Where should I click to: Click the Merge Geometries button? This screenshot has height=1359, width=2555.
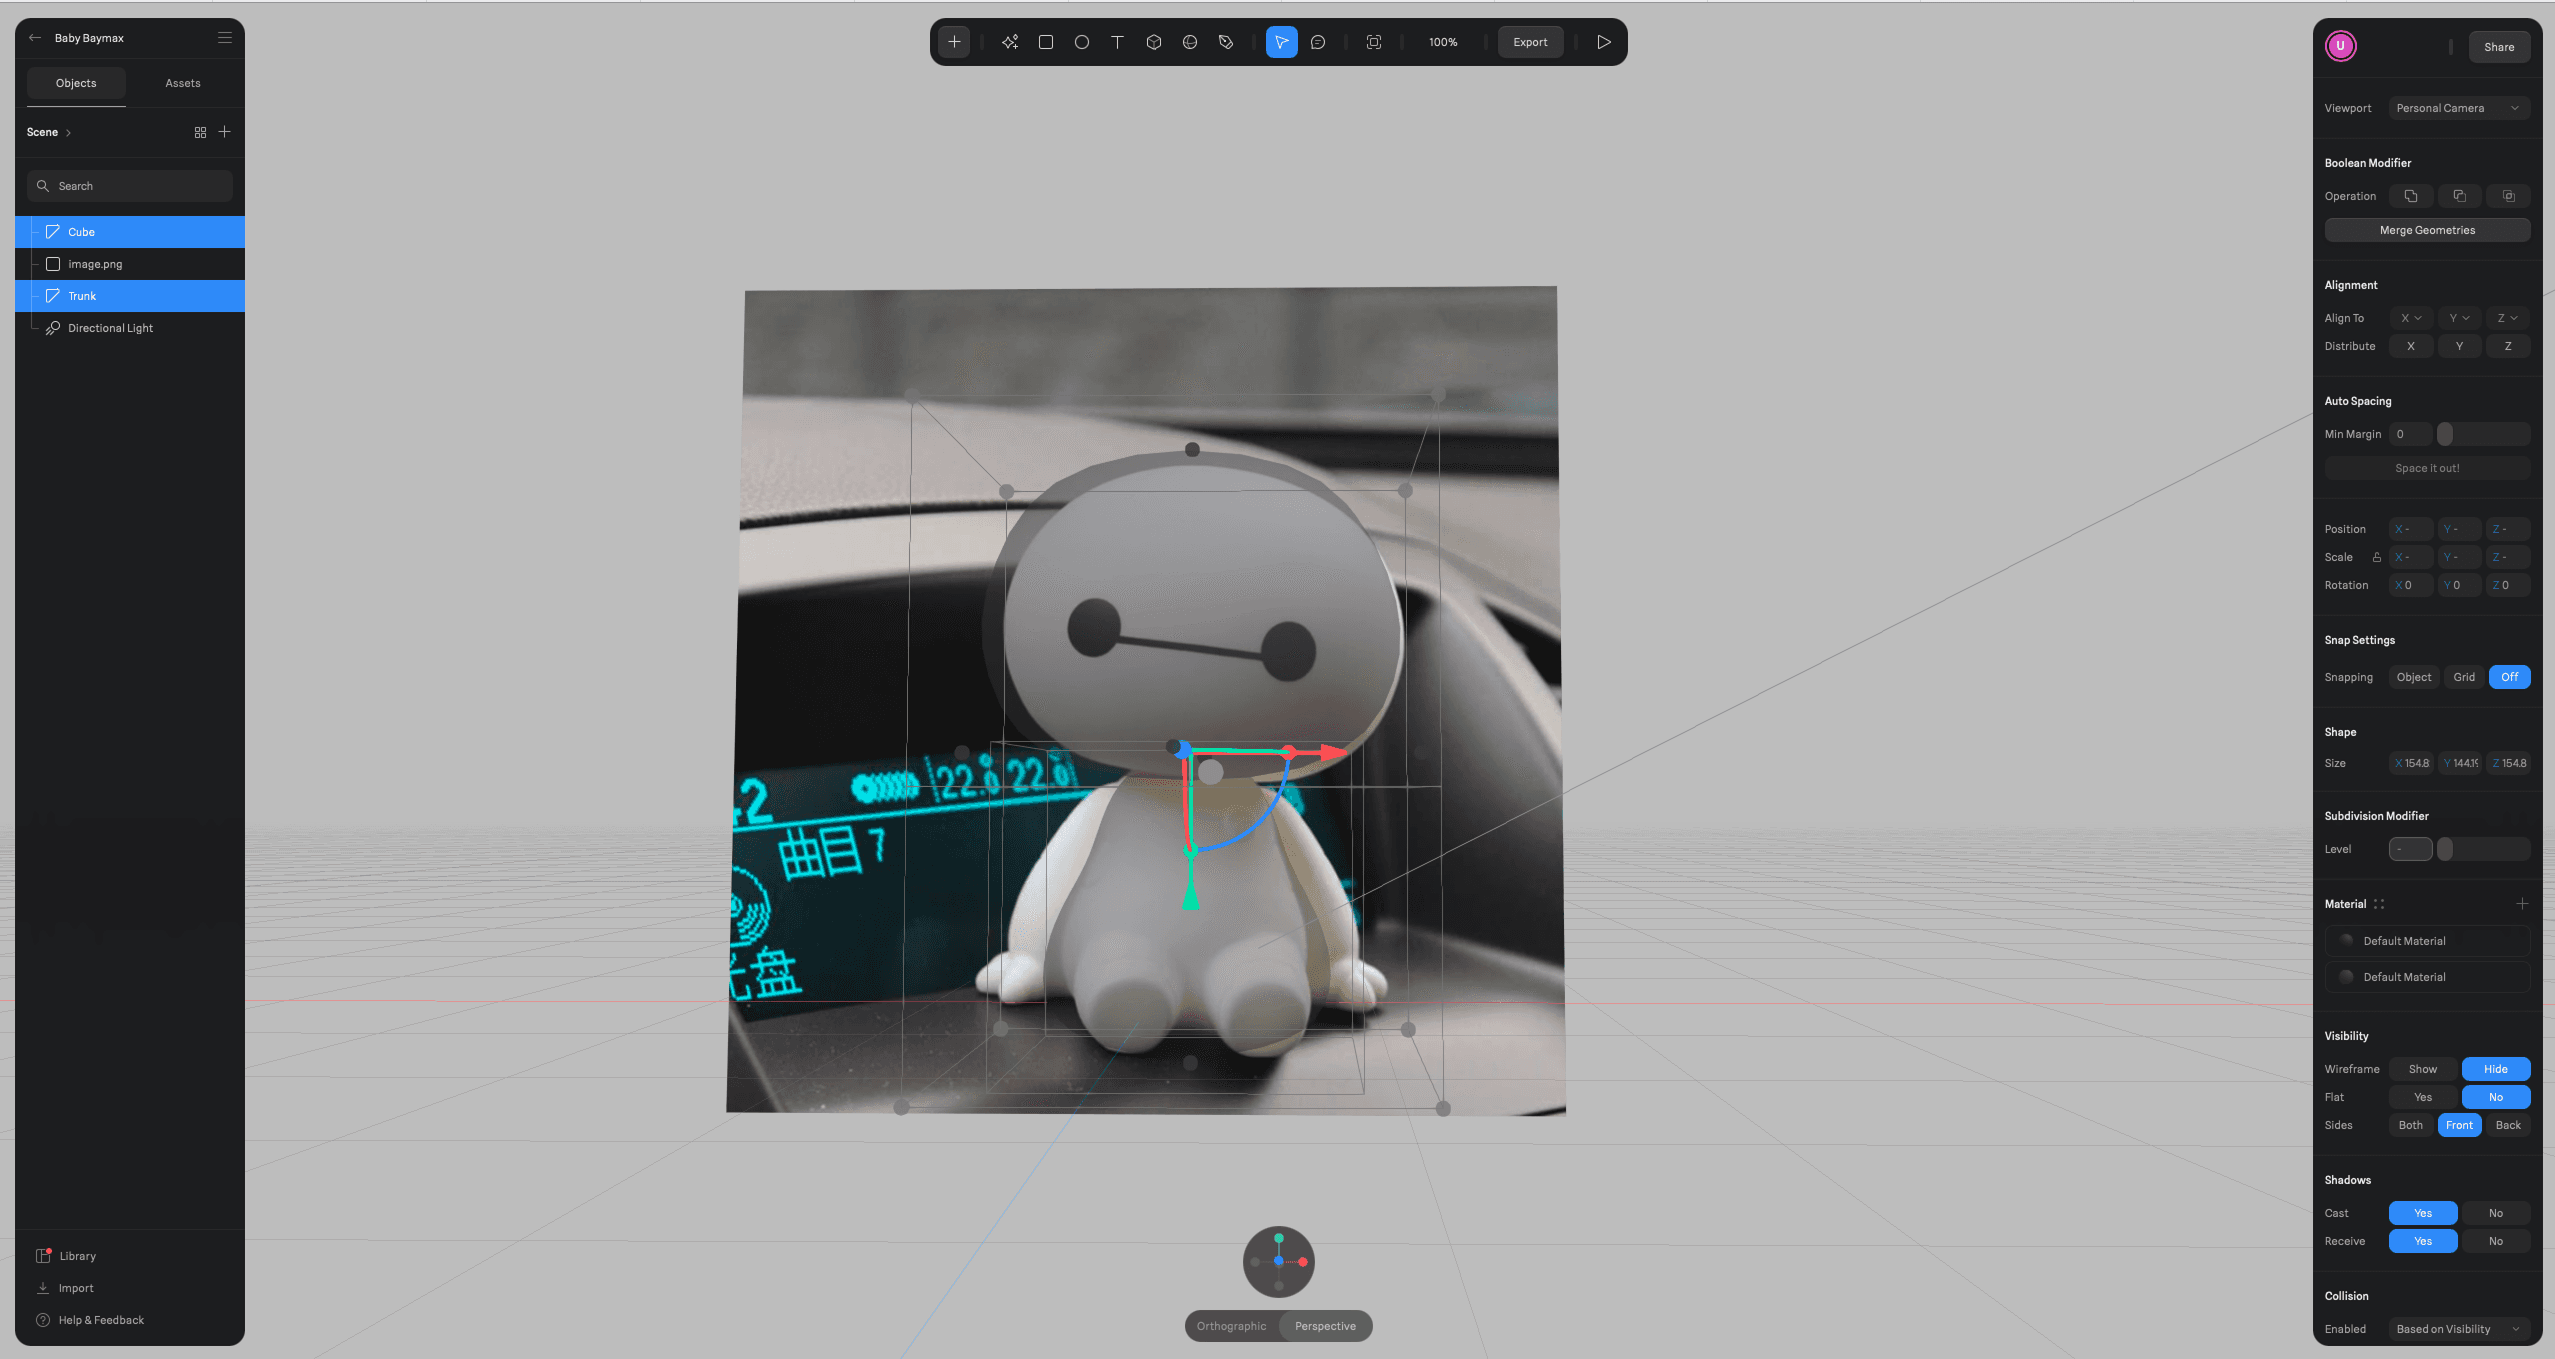(2427, 230)
